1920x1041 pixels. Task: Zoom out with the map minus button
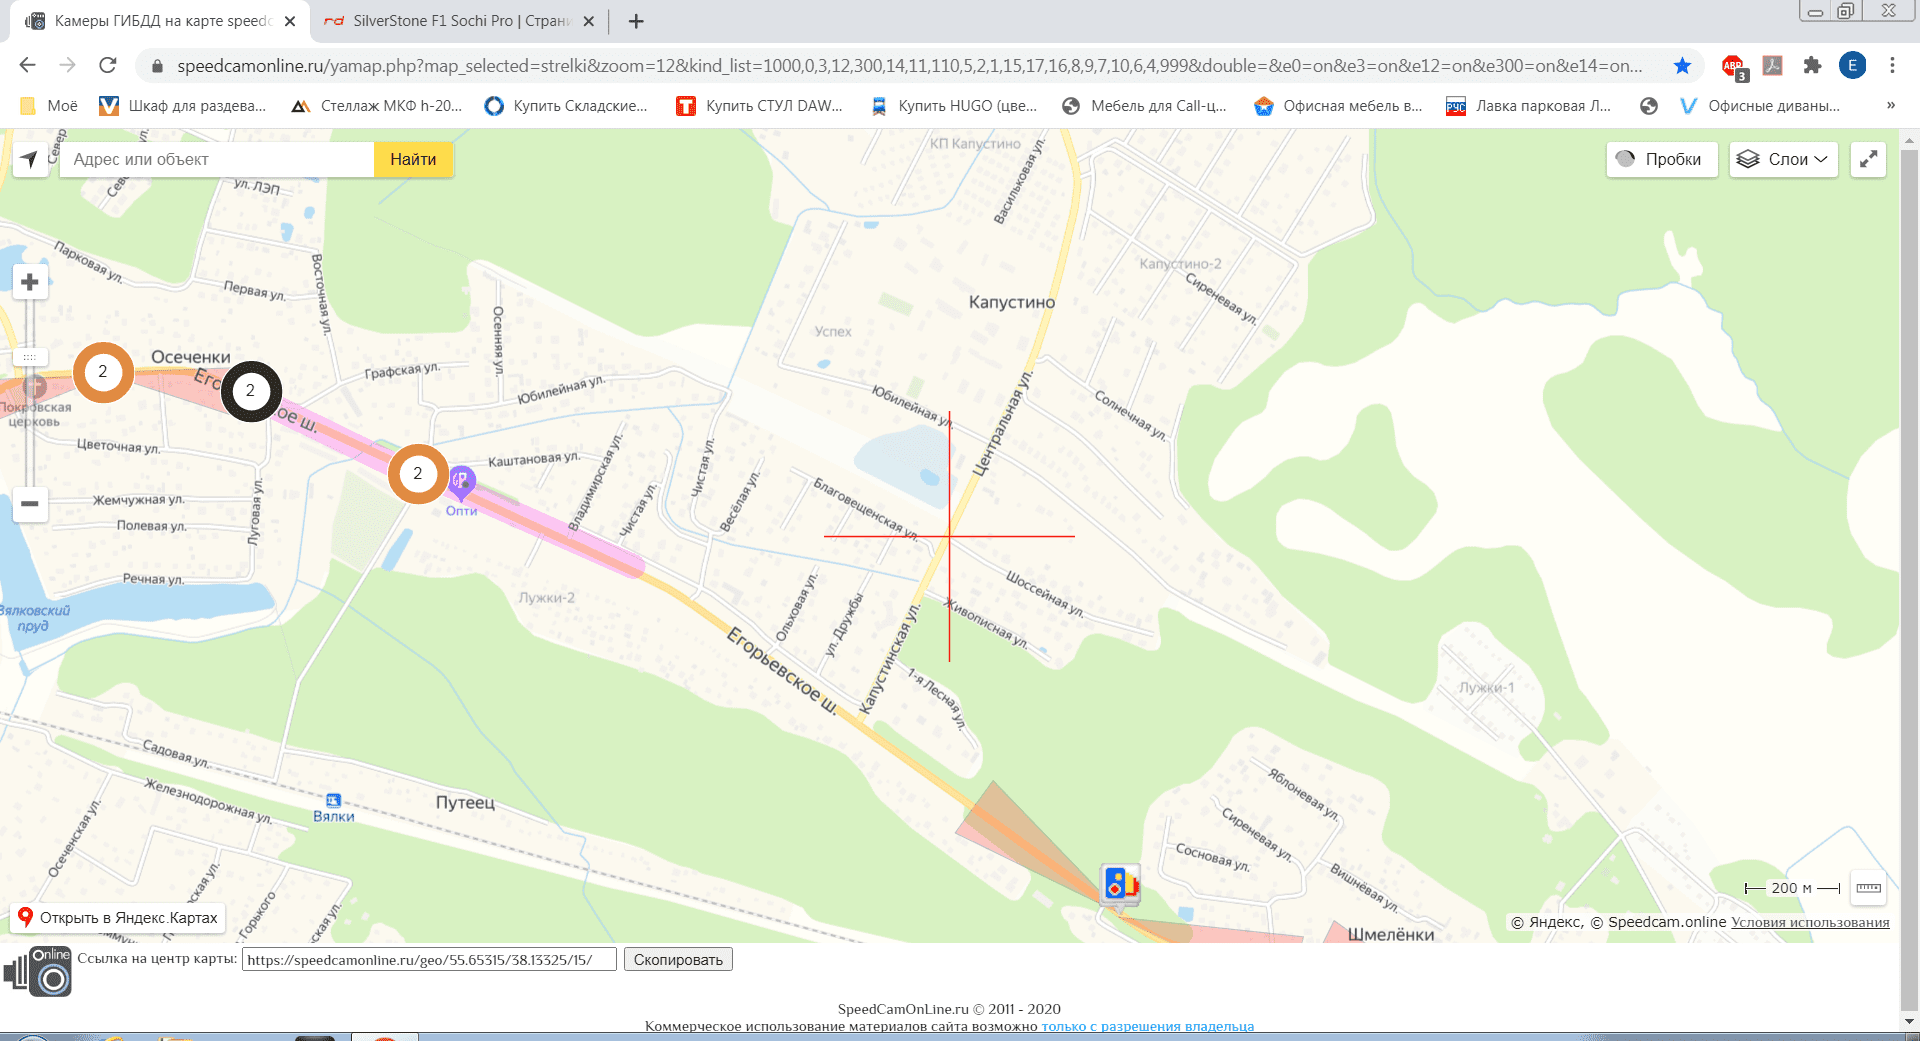pyautogui.click(x=30, y=504)
